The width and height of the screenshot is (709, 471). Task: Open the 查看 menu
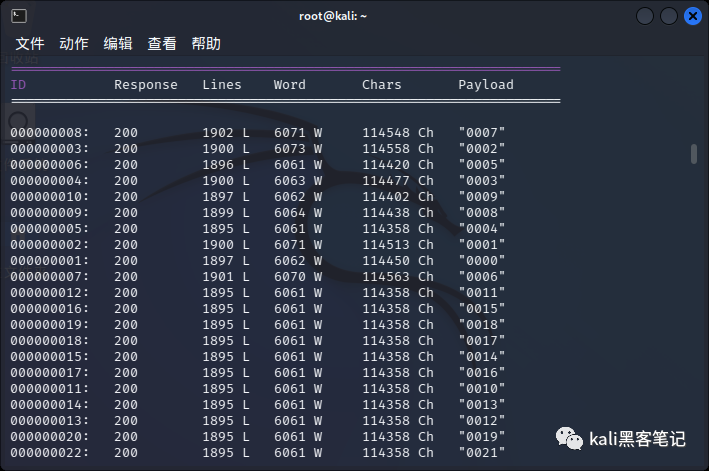[x=162, y=44]
